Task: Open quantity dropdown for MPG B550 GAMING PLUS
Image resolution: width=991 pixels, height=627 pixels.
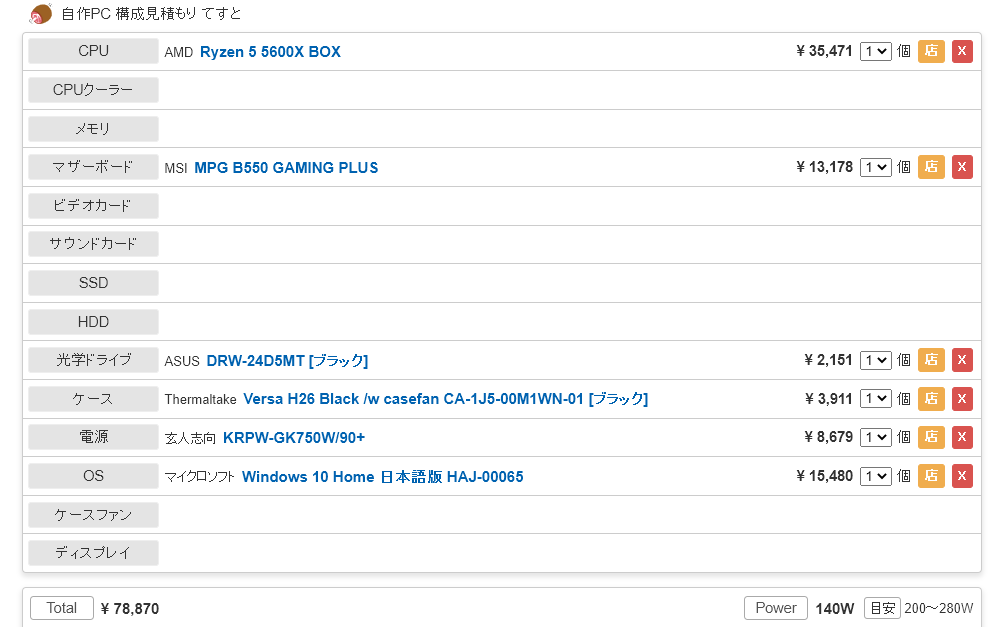Action: (x=875, y=167)
